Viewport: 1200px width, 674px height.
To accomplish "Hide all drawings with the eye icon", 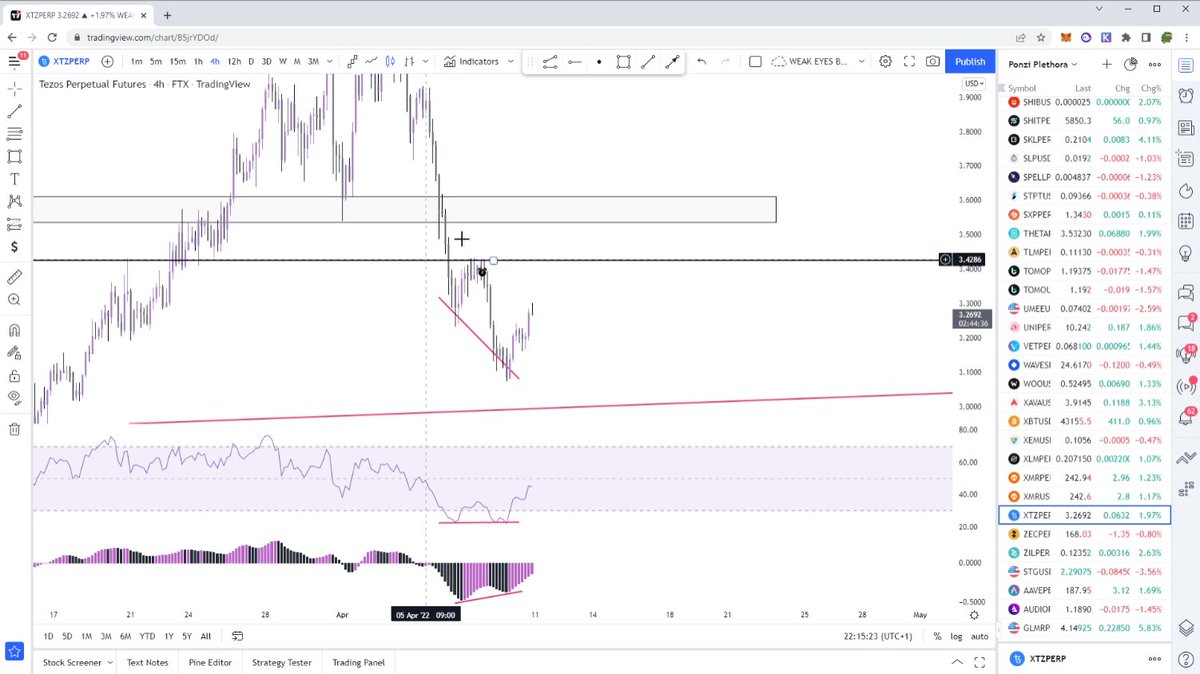I will coord(14,398).
